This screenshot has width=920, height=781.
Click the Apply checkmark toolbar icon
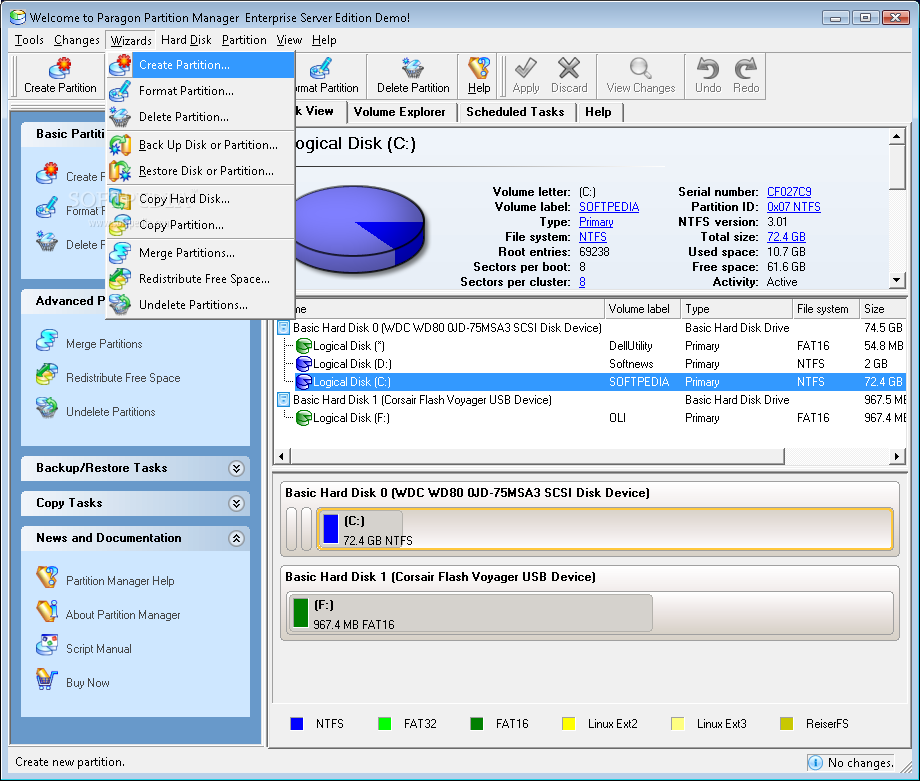point(526,68)
